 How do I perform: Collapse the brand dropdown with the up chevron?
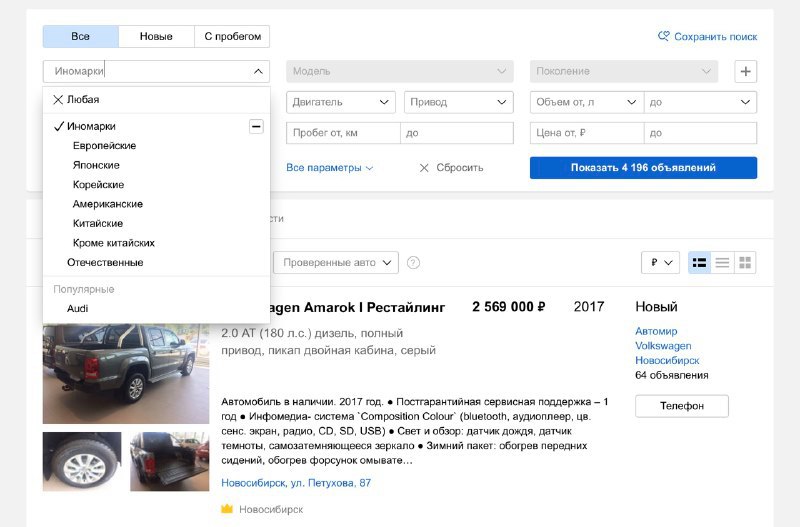click(x=258, y=71)
